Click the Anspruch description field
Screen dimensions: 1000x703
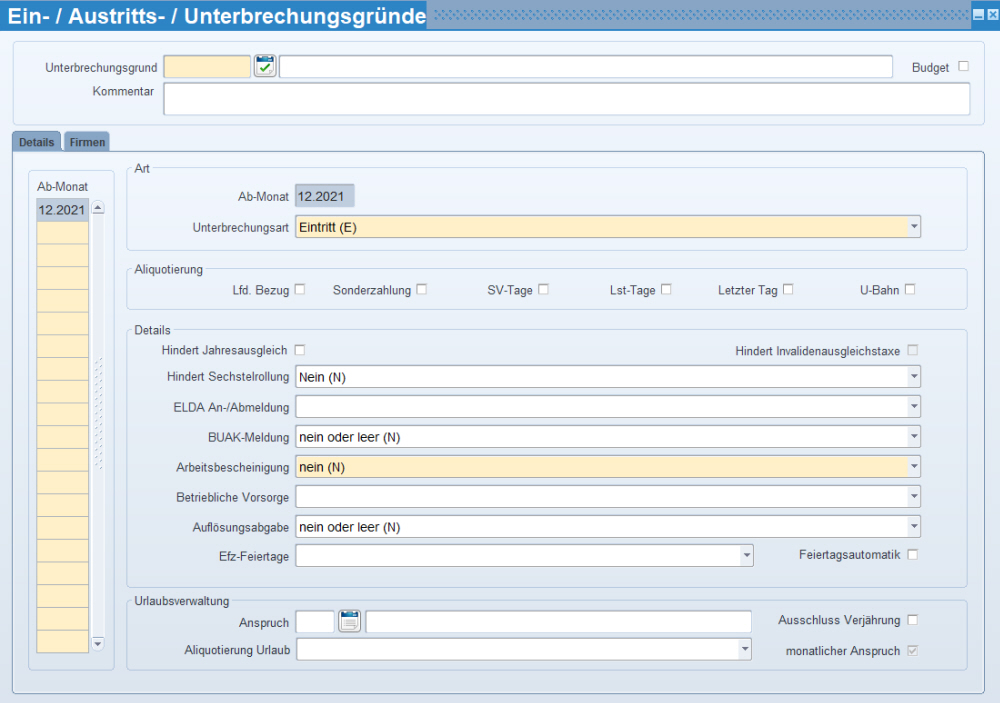point(558,621)
